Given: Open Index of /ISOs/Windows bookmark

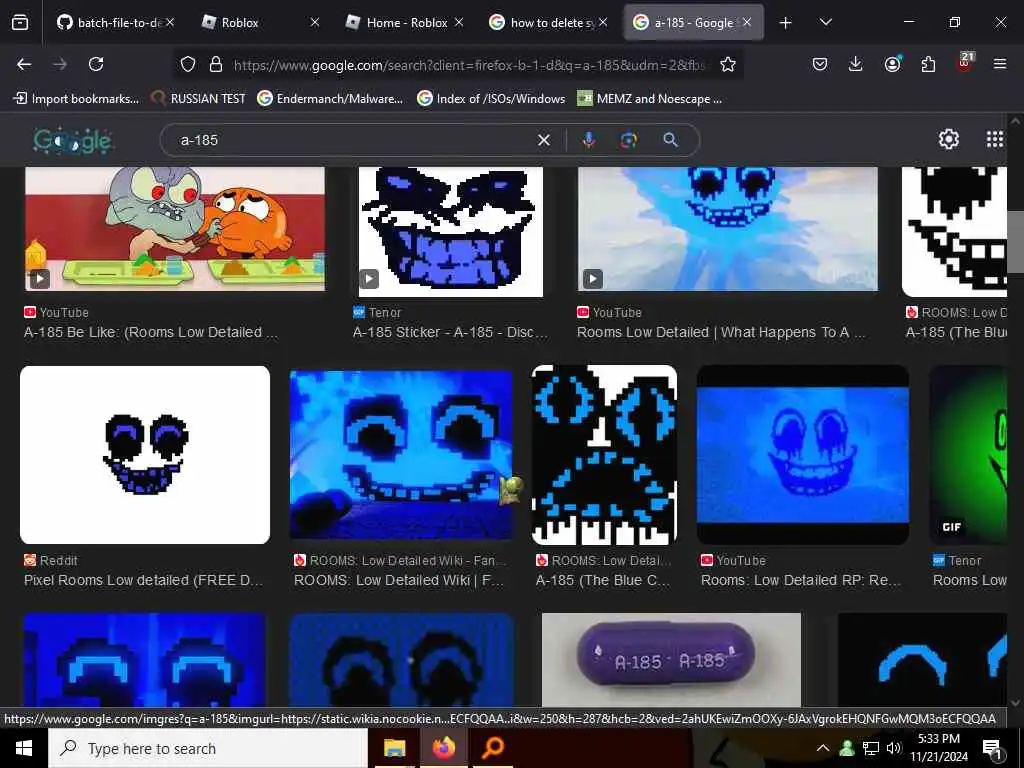Looking at the screenshot, I should coord(491,99).
